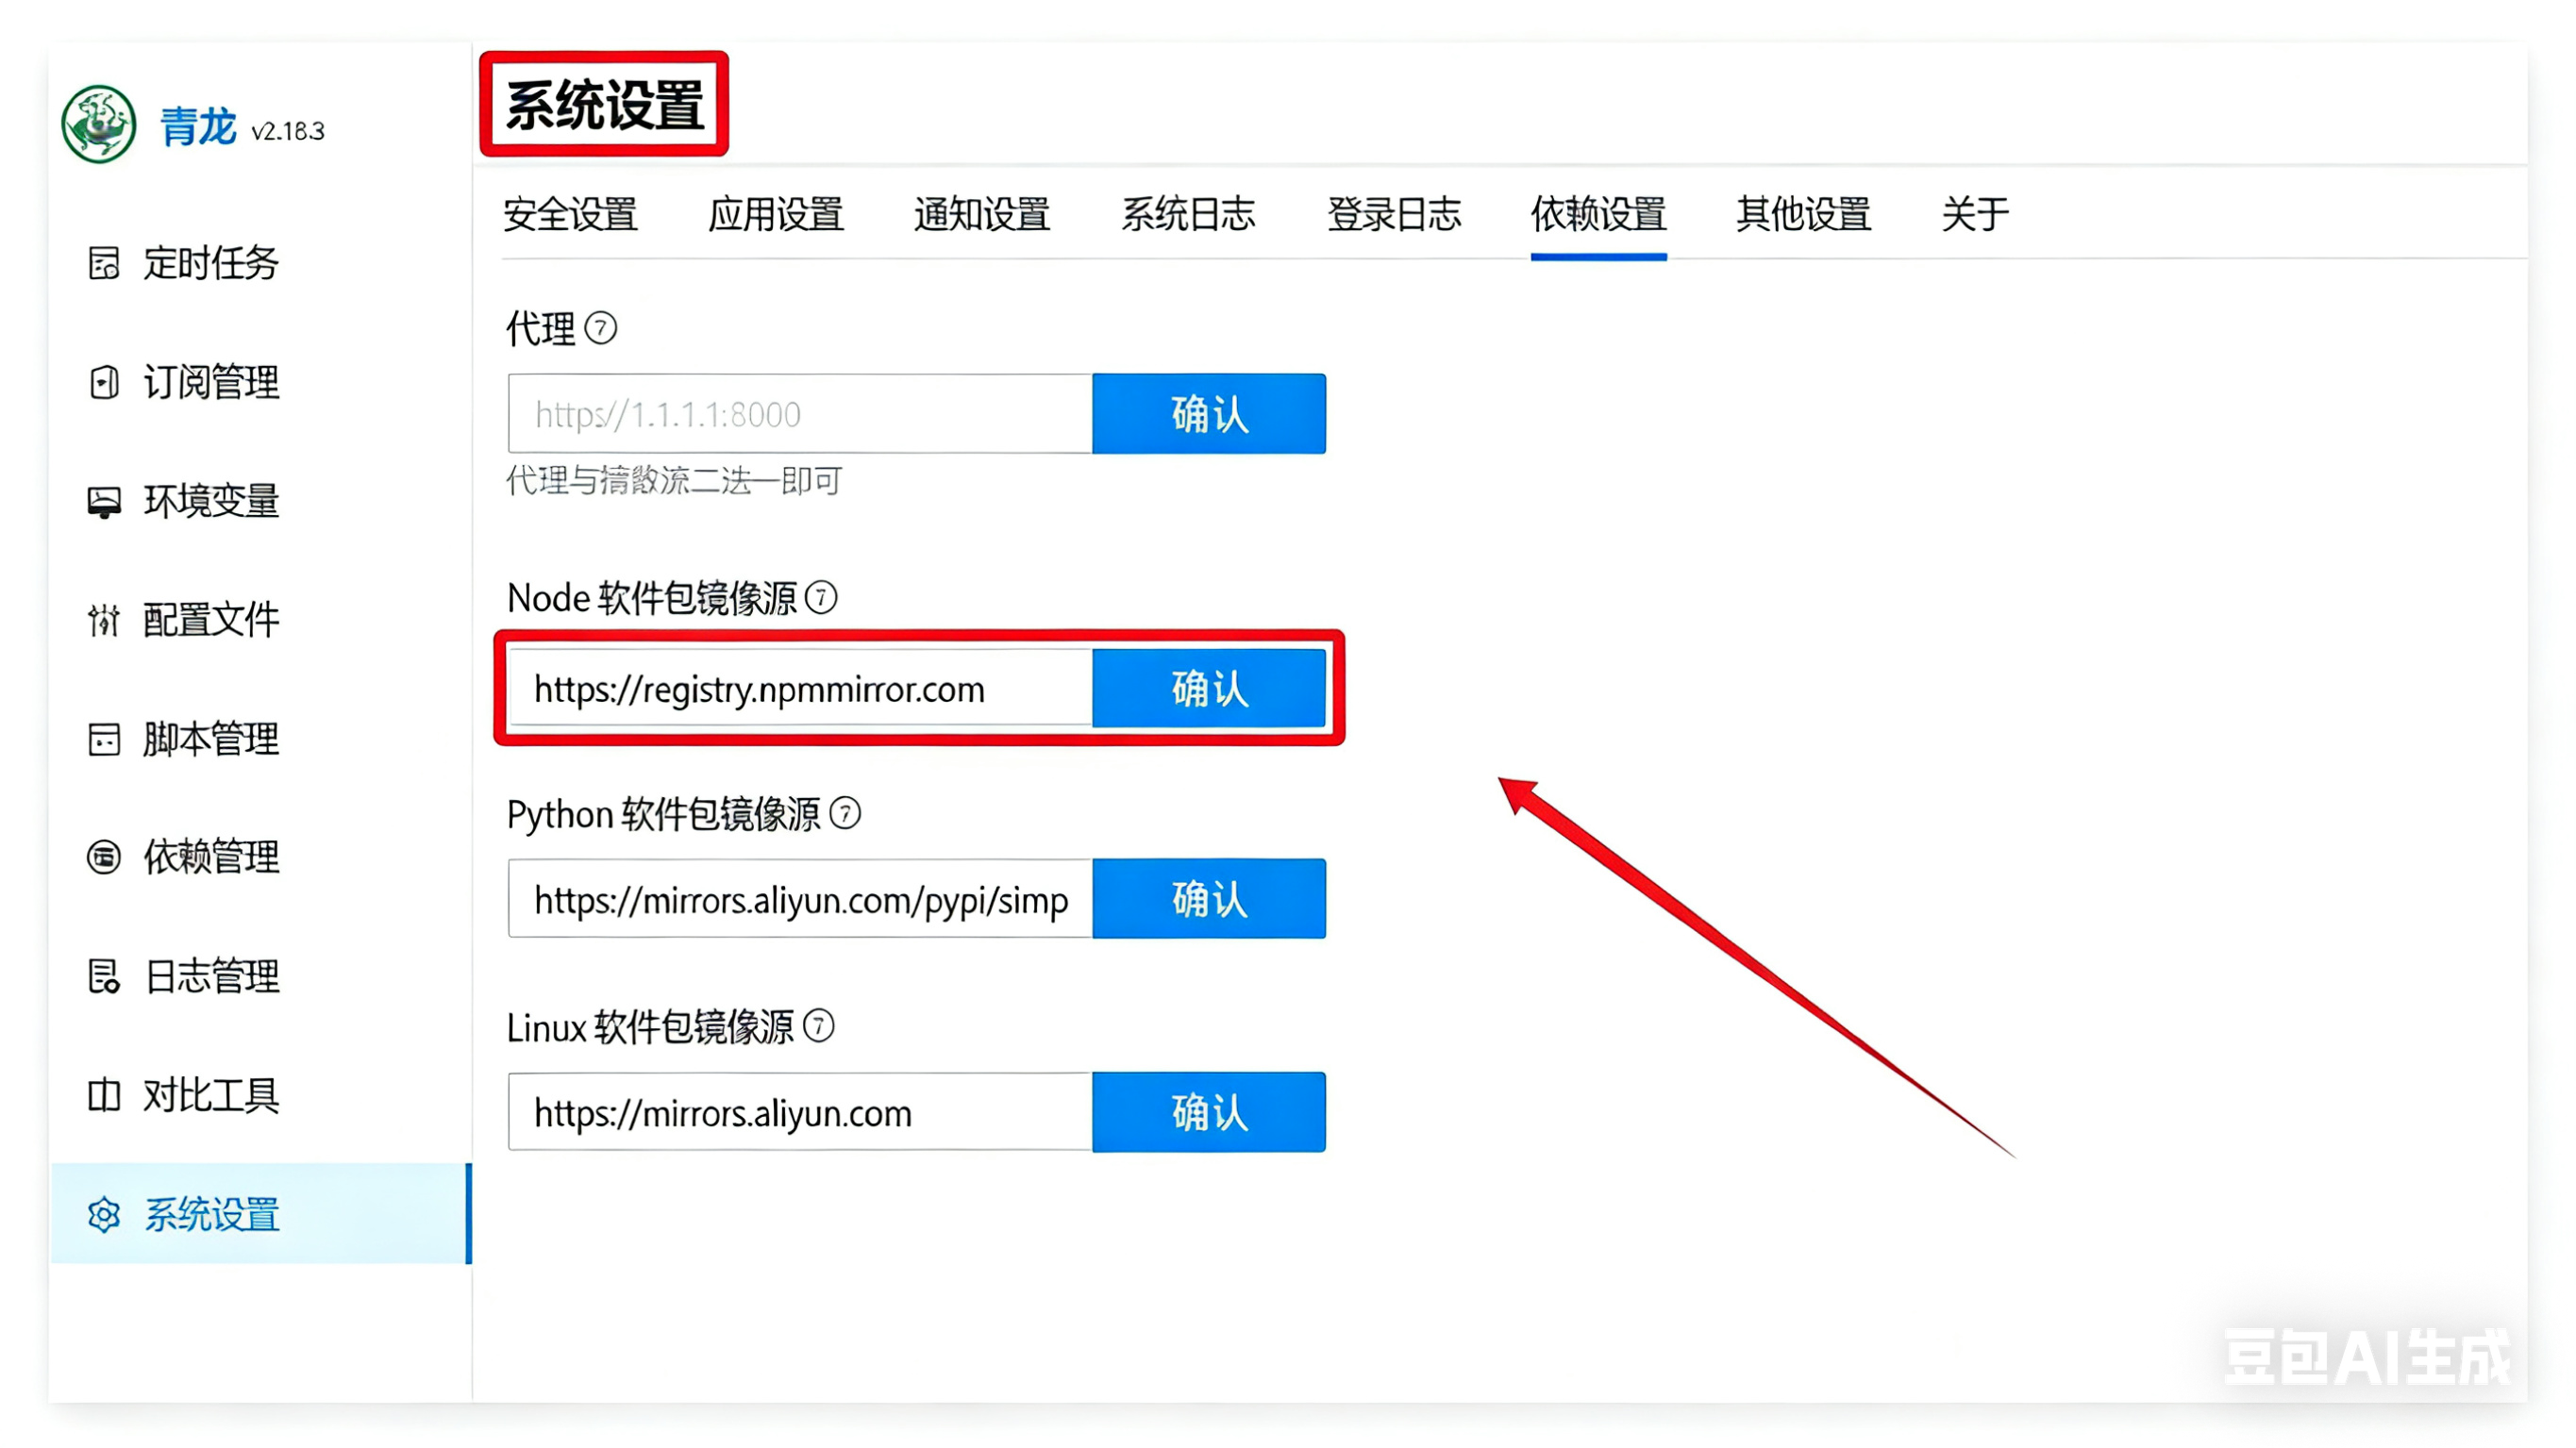Switch to the 安全设置 tab

coord(570,214)
